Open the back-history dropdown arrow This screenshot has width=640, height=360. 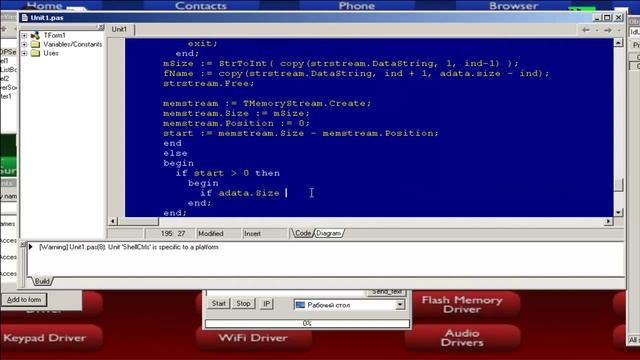(x=596, y=30)
